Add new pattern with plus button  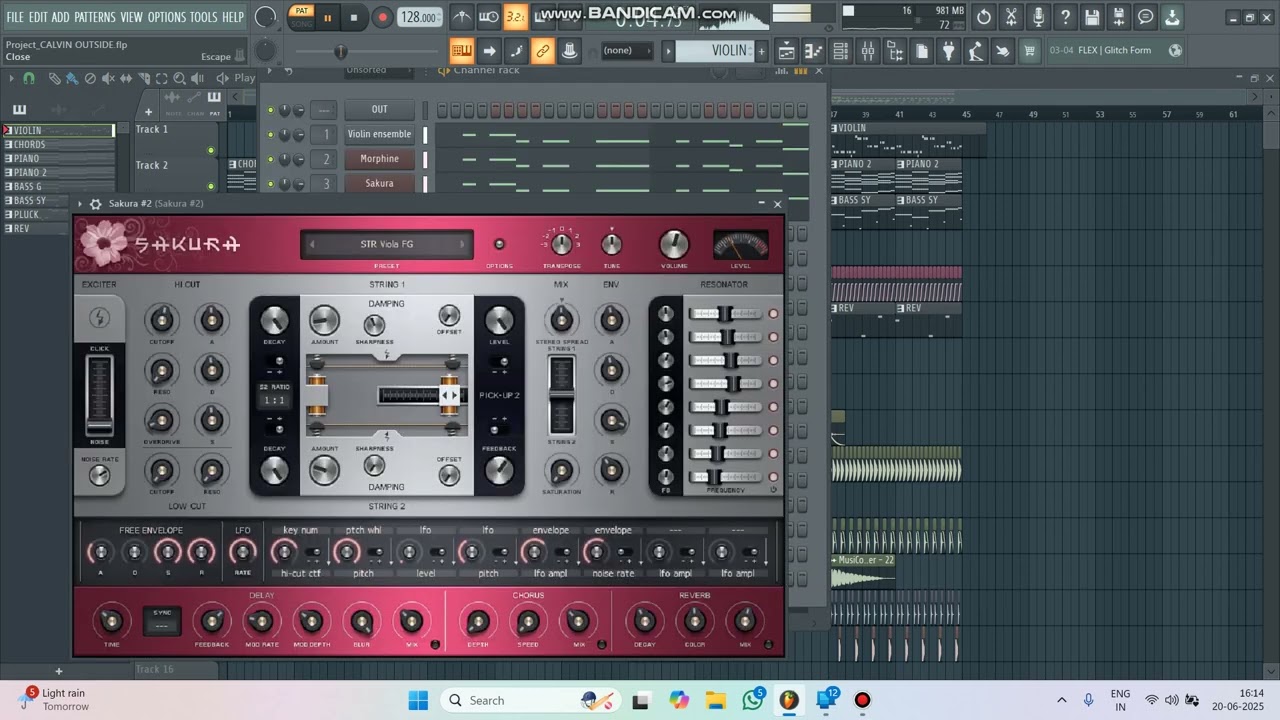761,51
